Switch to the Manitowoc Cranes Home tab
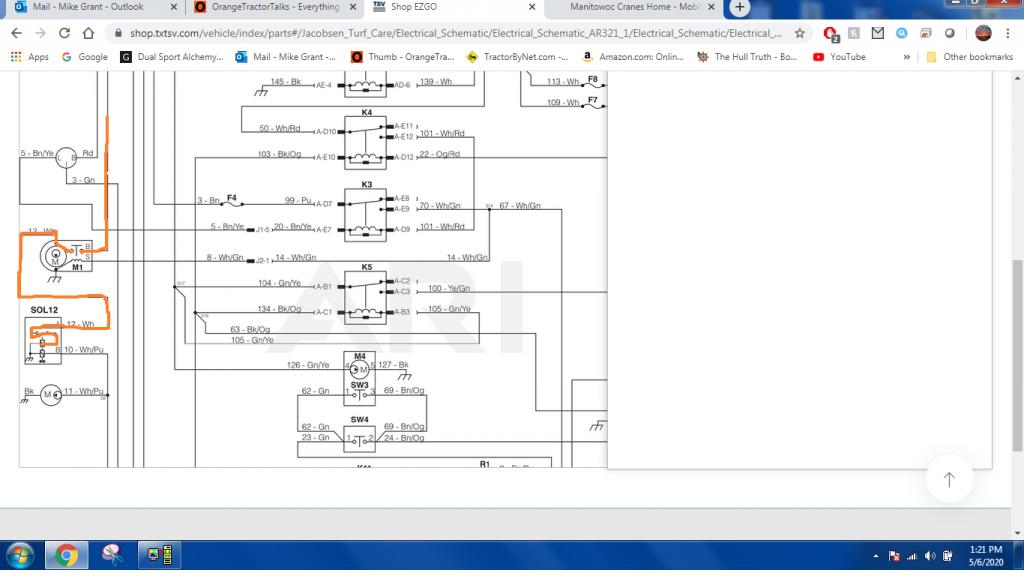This screenshot has height=576, width=1024. pyautogui.click(x=630, y=7)
